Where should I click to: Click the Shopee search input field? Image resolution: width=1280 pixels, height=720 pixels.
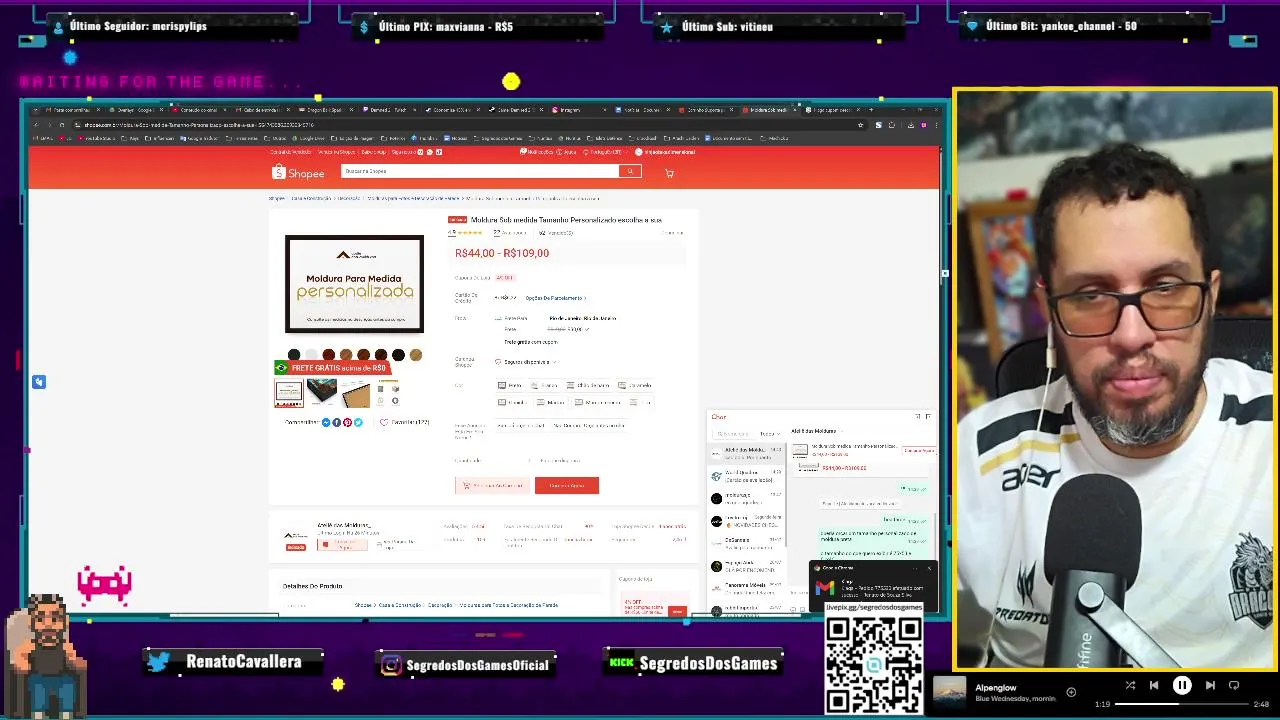480,171
